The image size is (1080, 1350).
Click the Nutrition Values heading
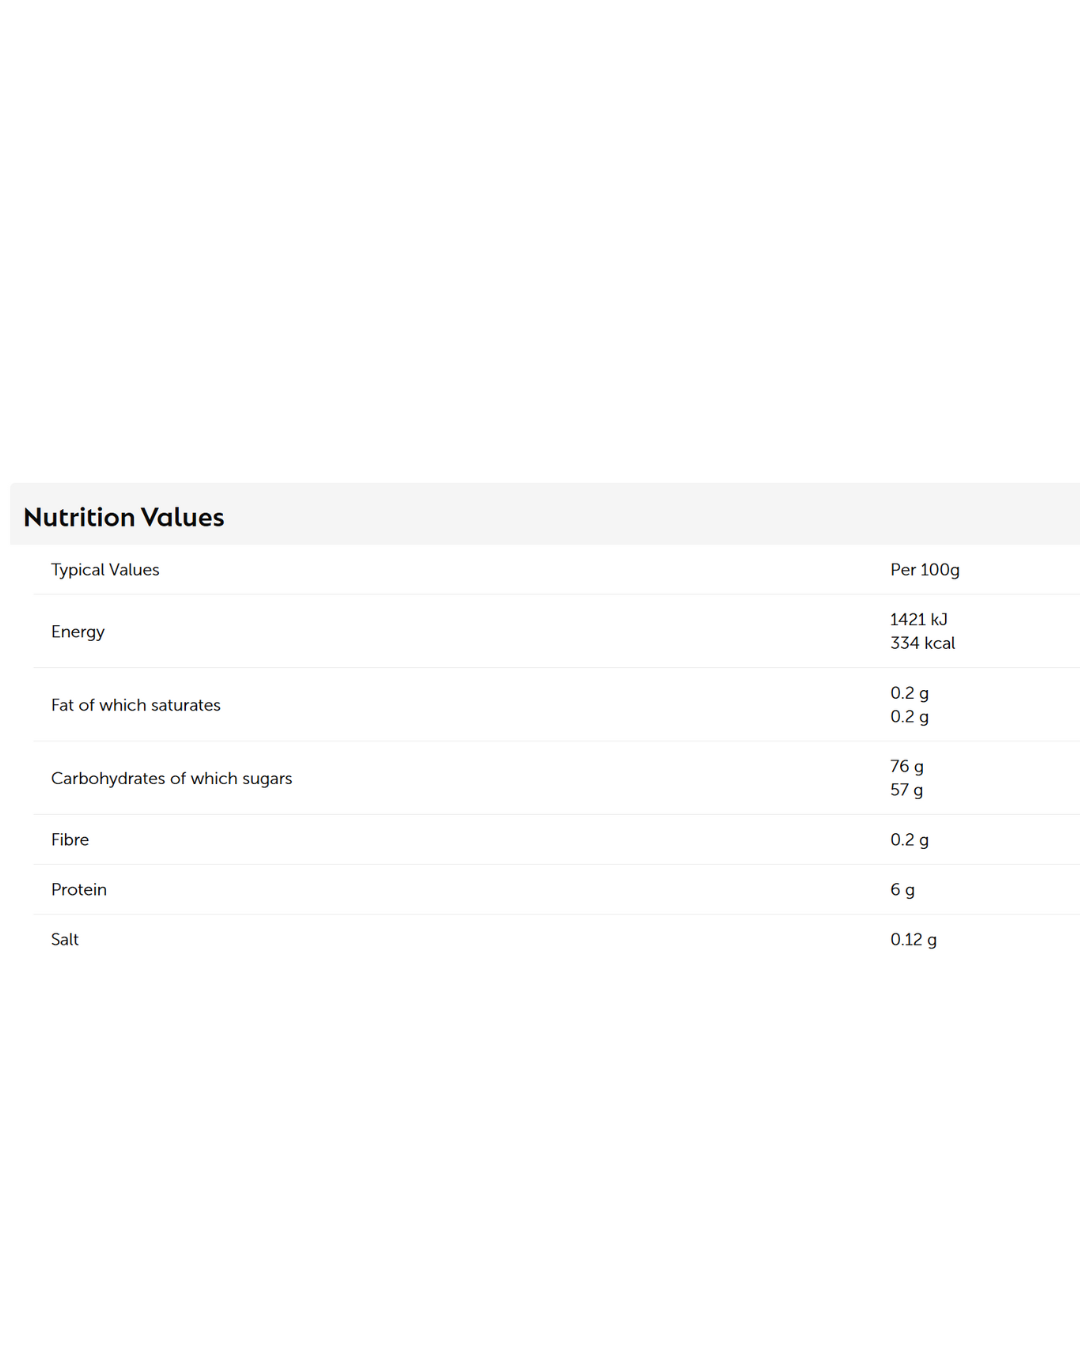pos(124,517)
